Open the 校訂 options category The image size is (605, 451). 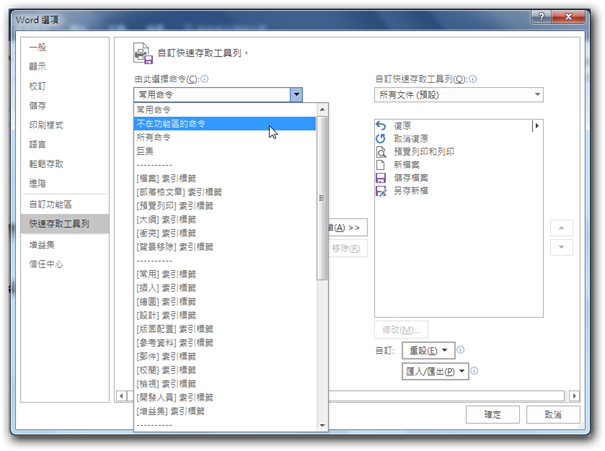pyautogui.click(x=65, y=86)
